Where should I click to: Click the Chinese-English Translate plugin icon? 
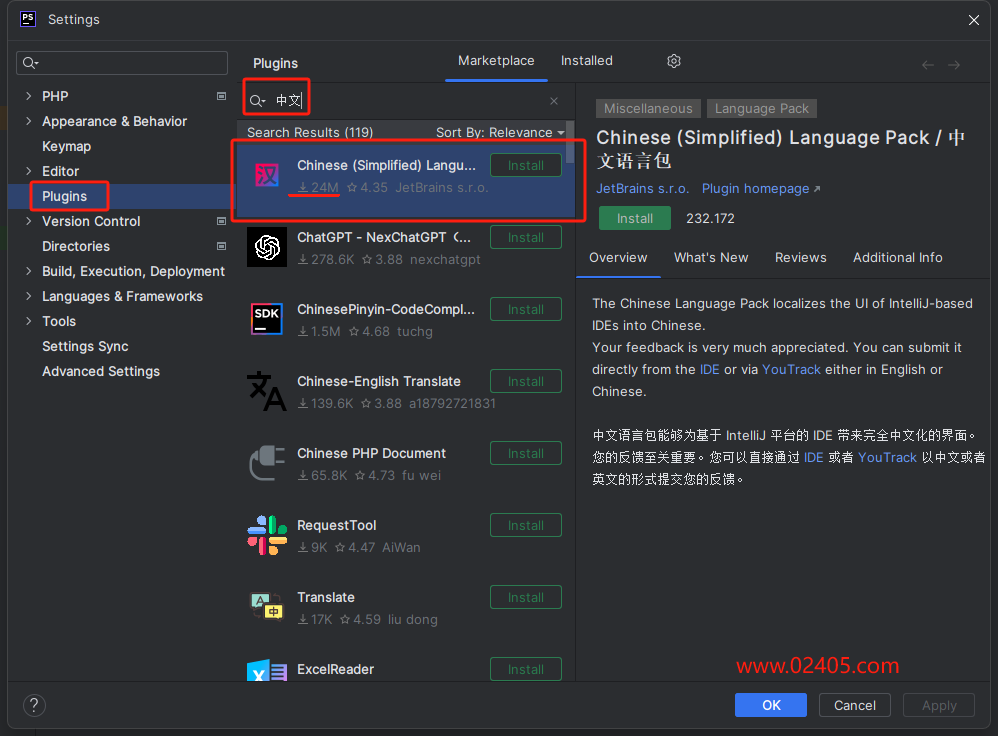[x=267, y=391]
